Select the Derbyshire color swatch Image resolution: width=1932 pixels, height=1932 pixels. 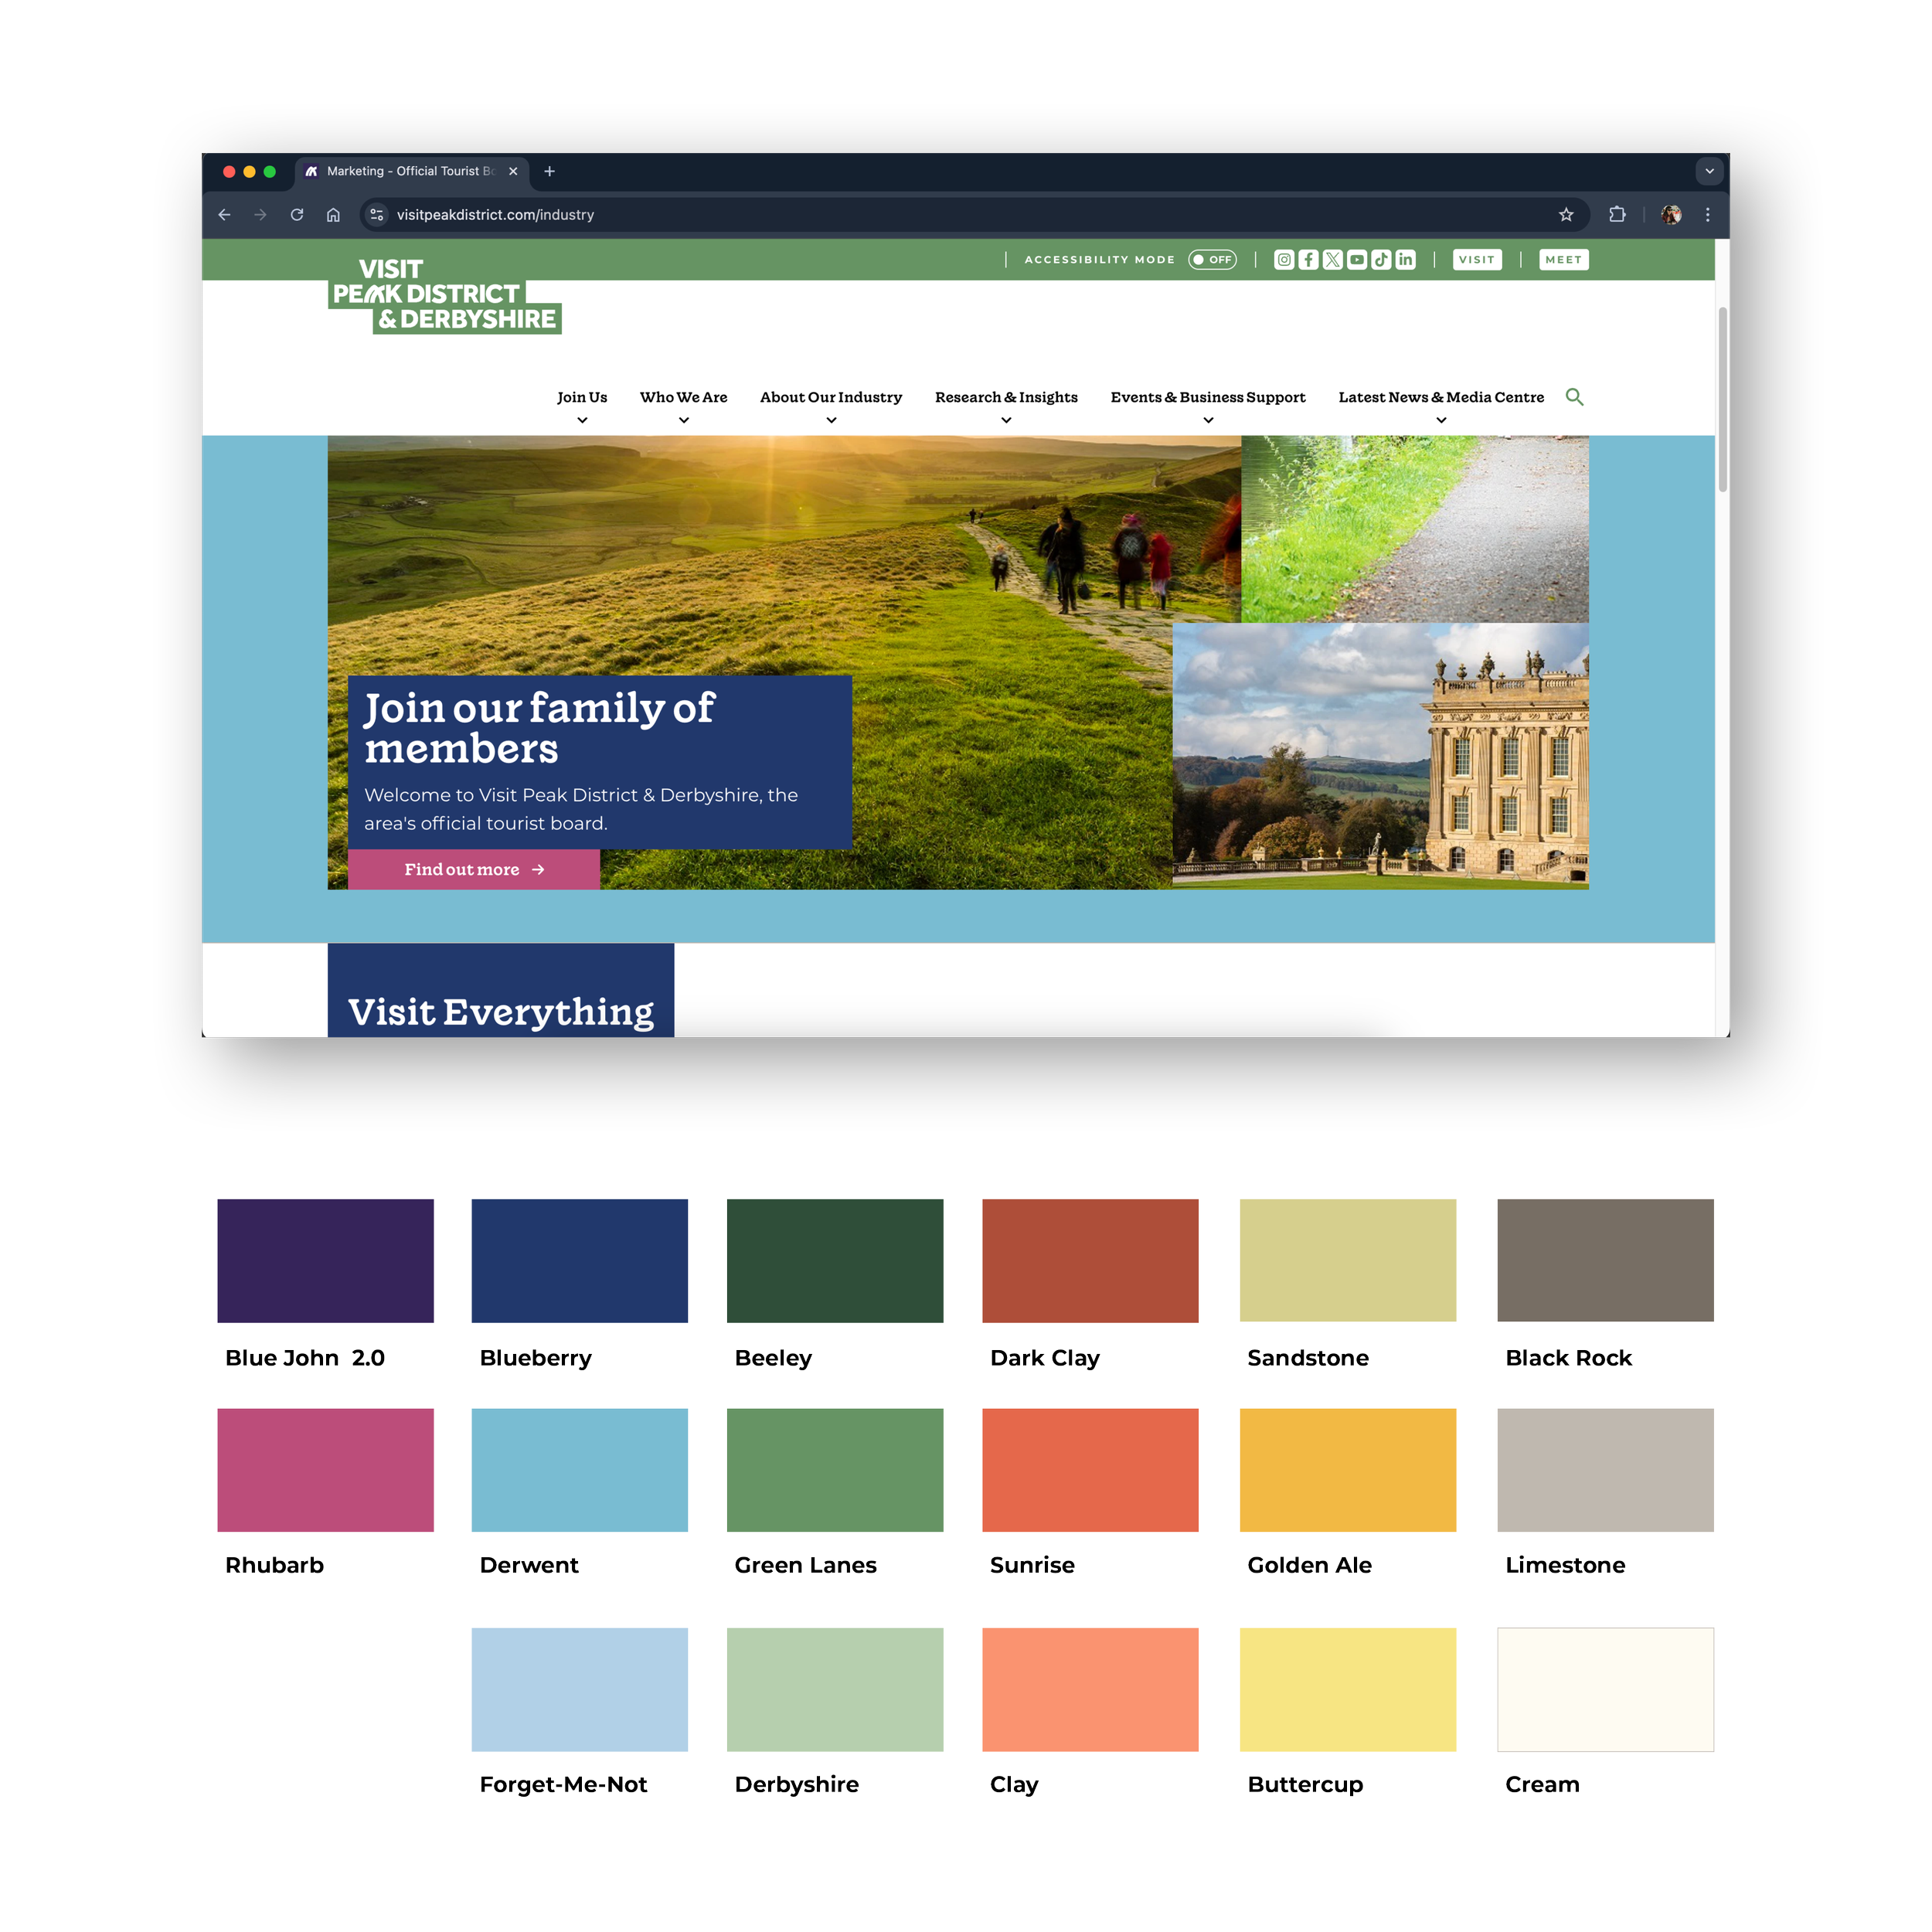point(835,1690)
